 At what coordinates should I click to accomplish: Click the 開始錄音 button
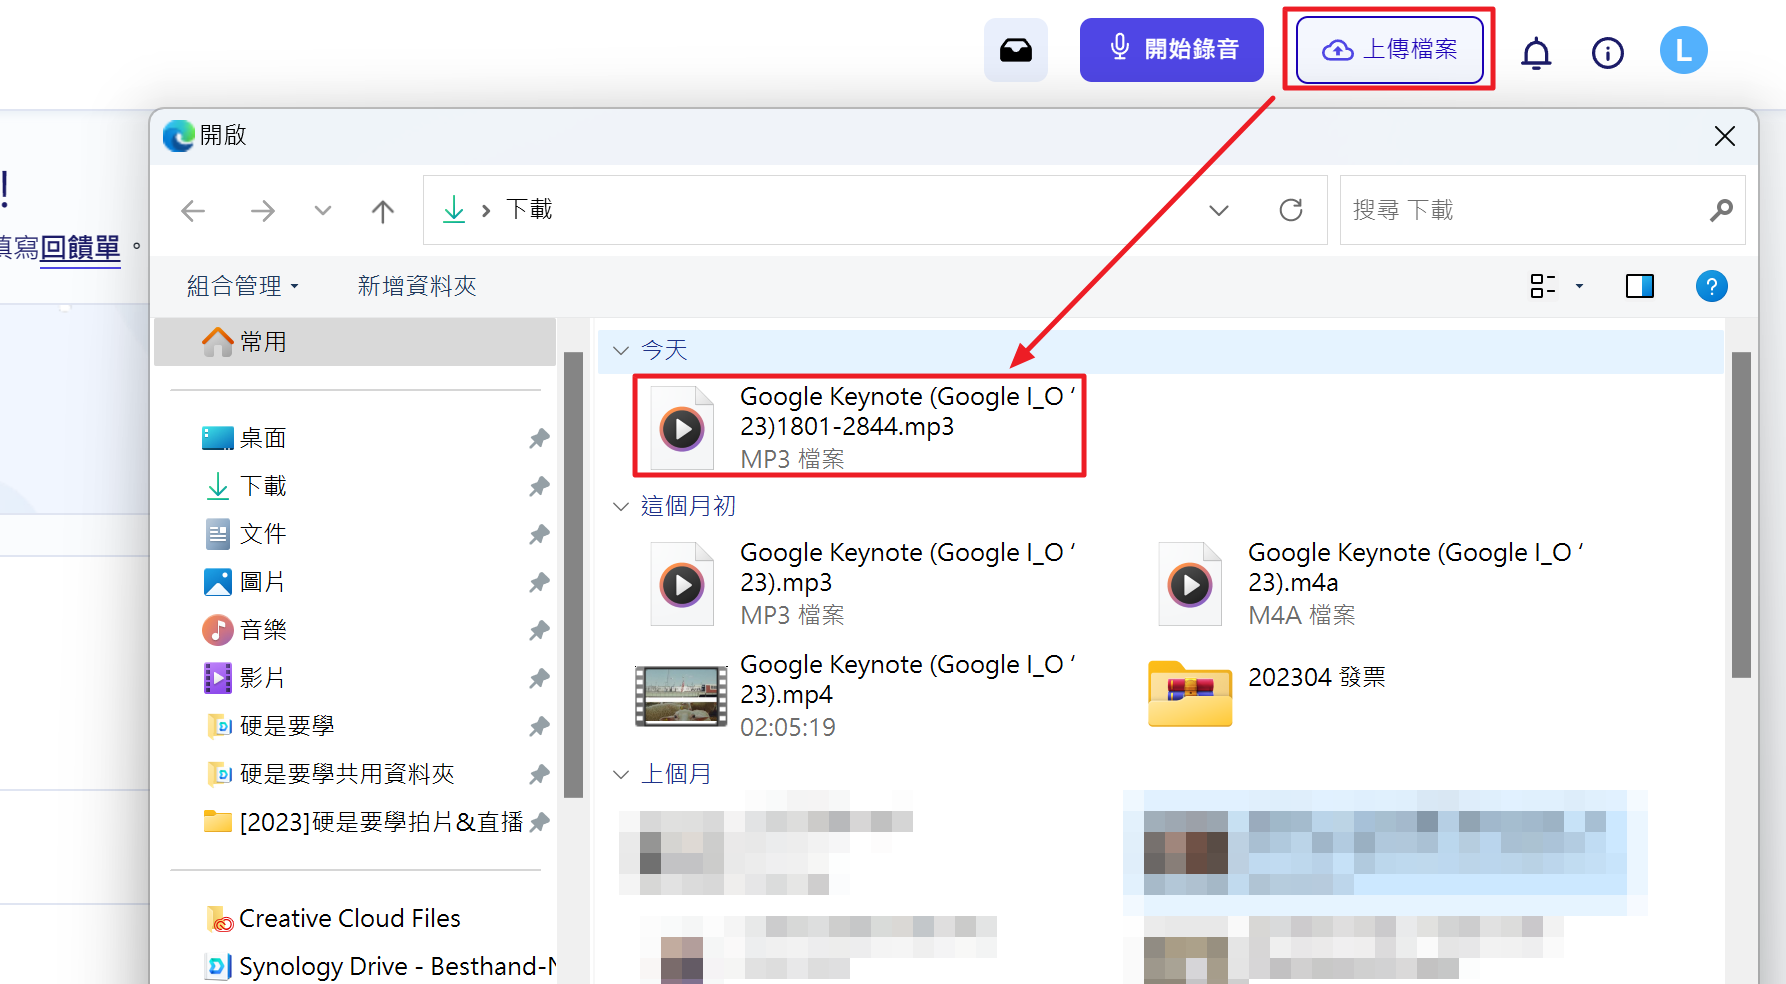(x=1171, y=50)
